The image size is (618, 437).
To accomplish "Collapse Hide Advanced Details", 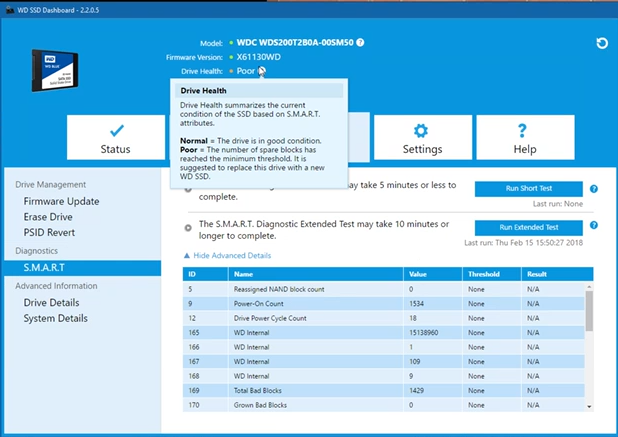I will click(x=228, y=256).
